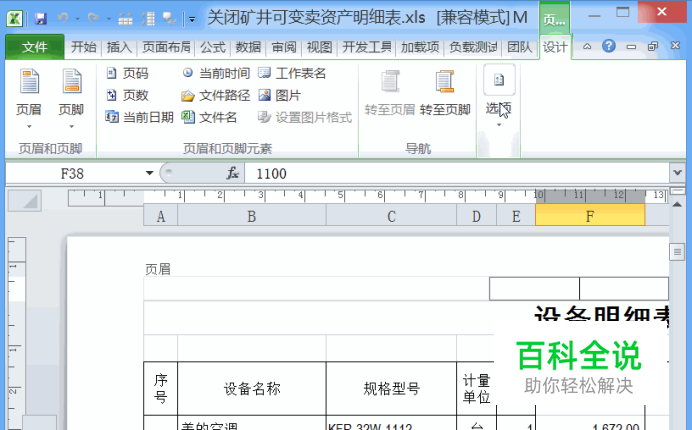Restore the workbook window

coord(653,46)
